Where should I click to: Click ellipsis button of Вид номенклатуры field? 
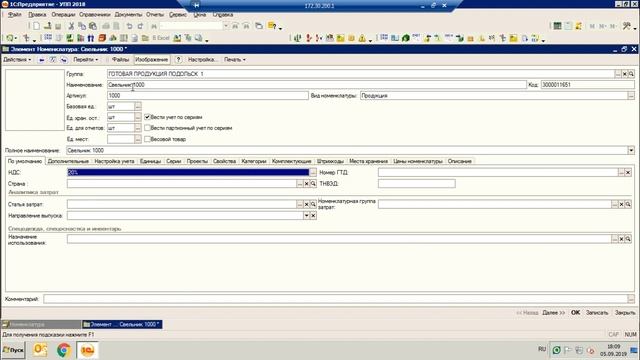[631, 96]
